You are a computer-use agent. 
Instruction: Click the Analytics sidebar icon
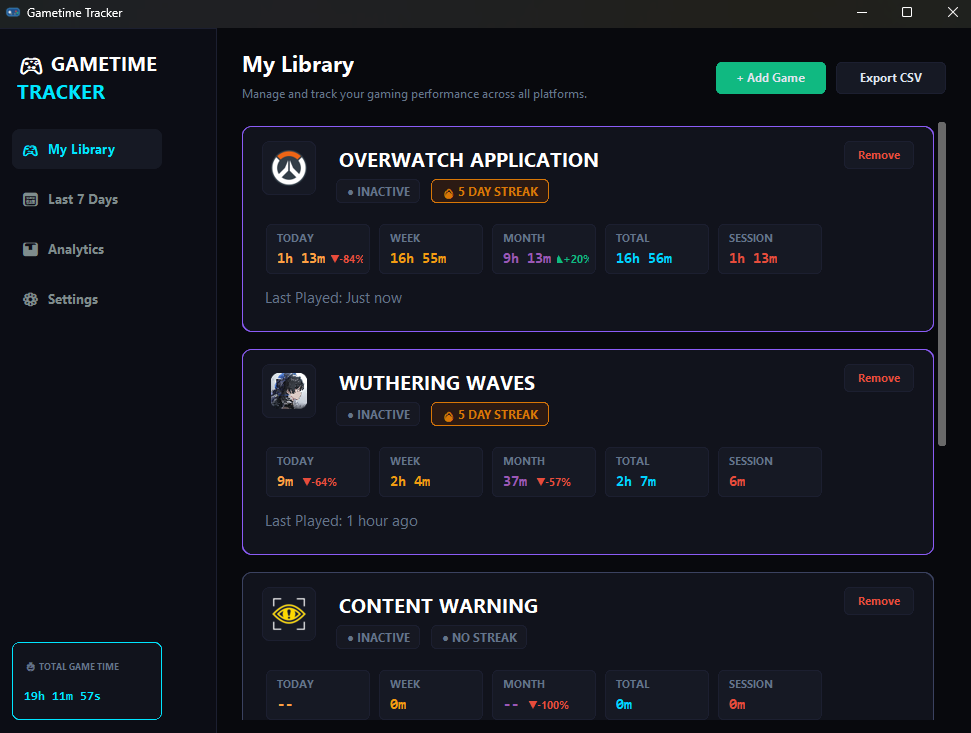point(30,249)
